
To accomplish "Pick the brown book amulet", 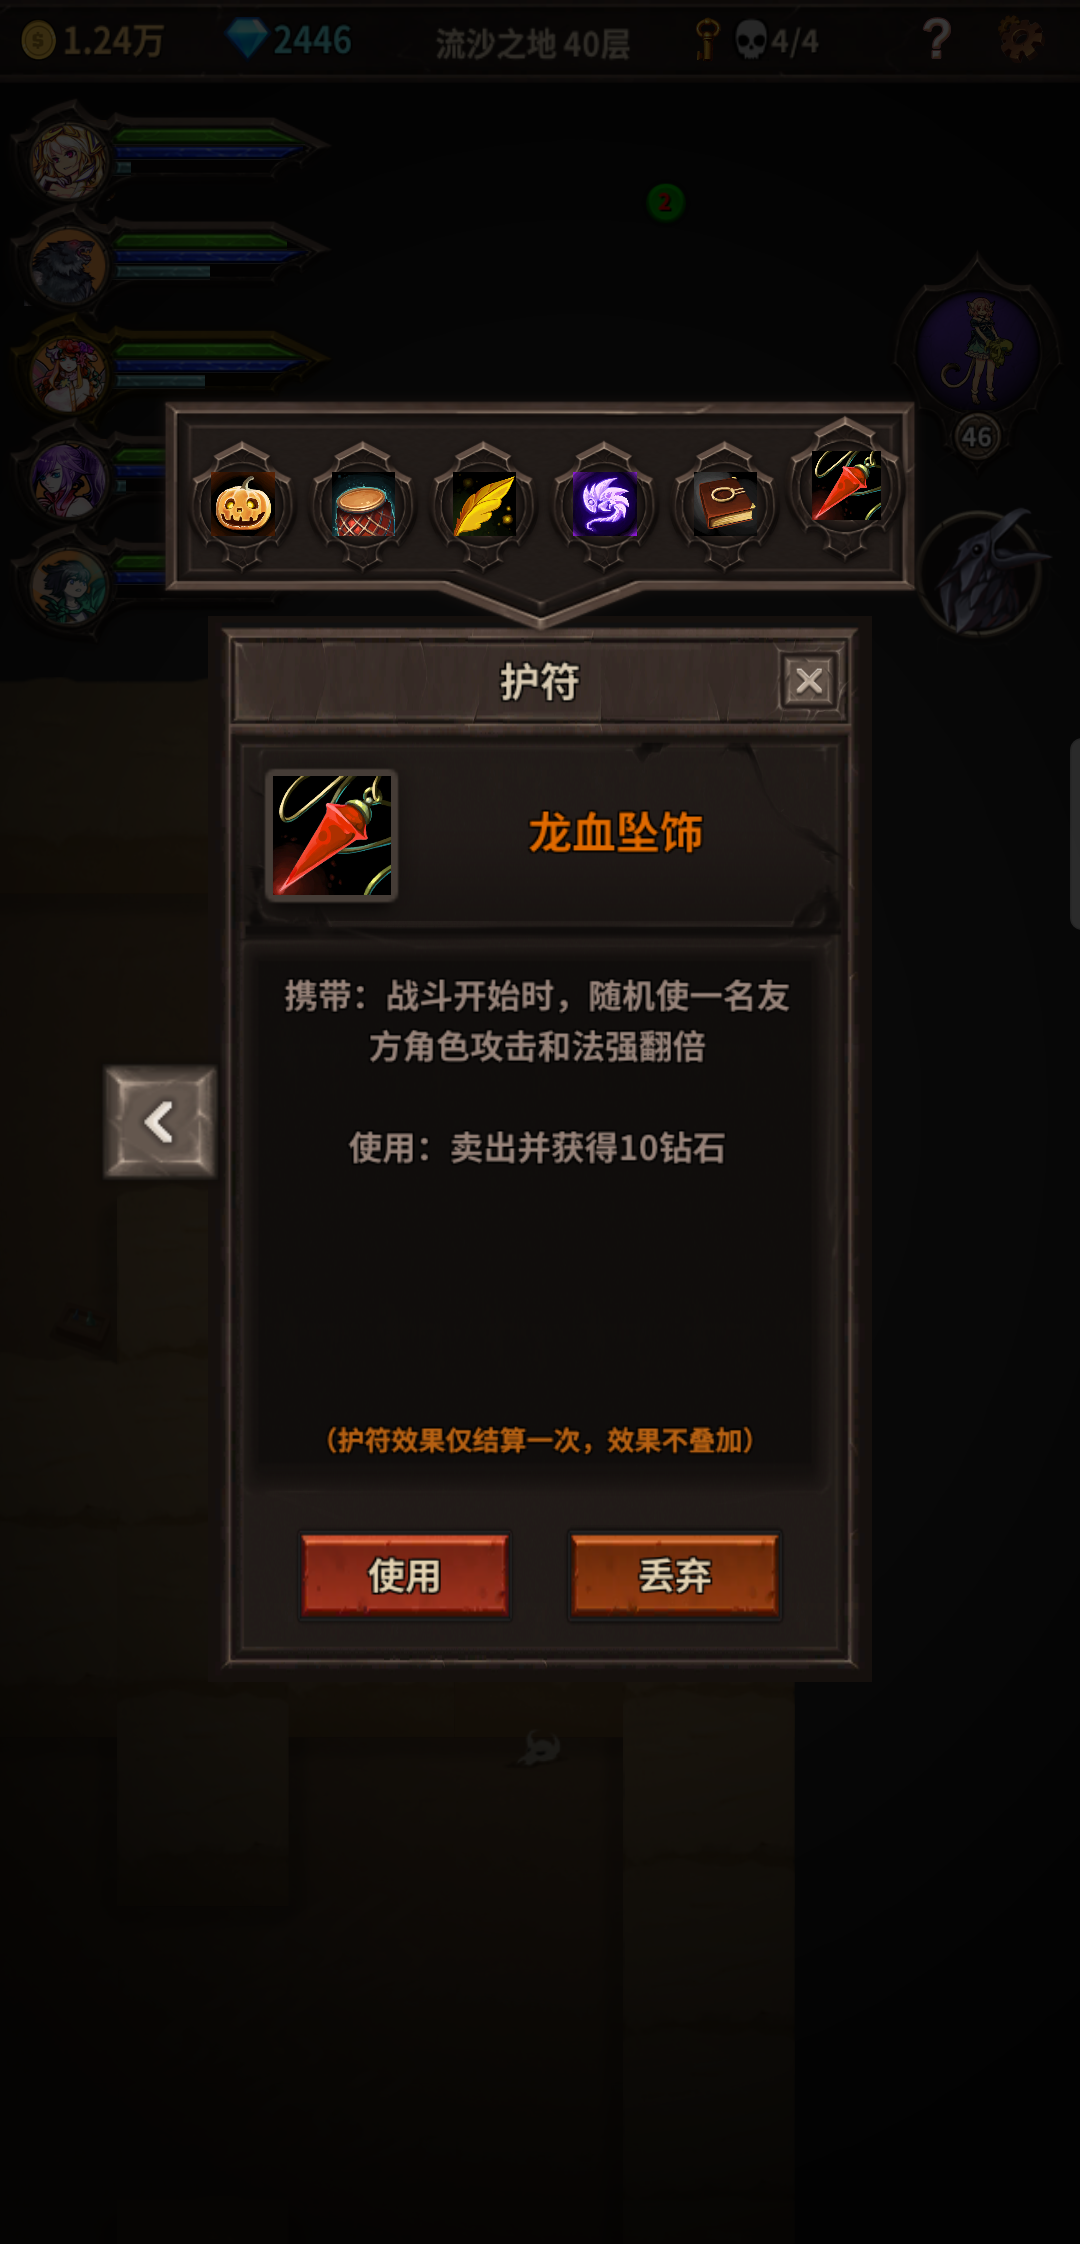I will click(725, 505).
